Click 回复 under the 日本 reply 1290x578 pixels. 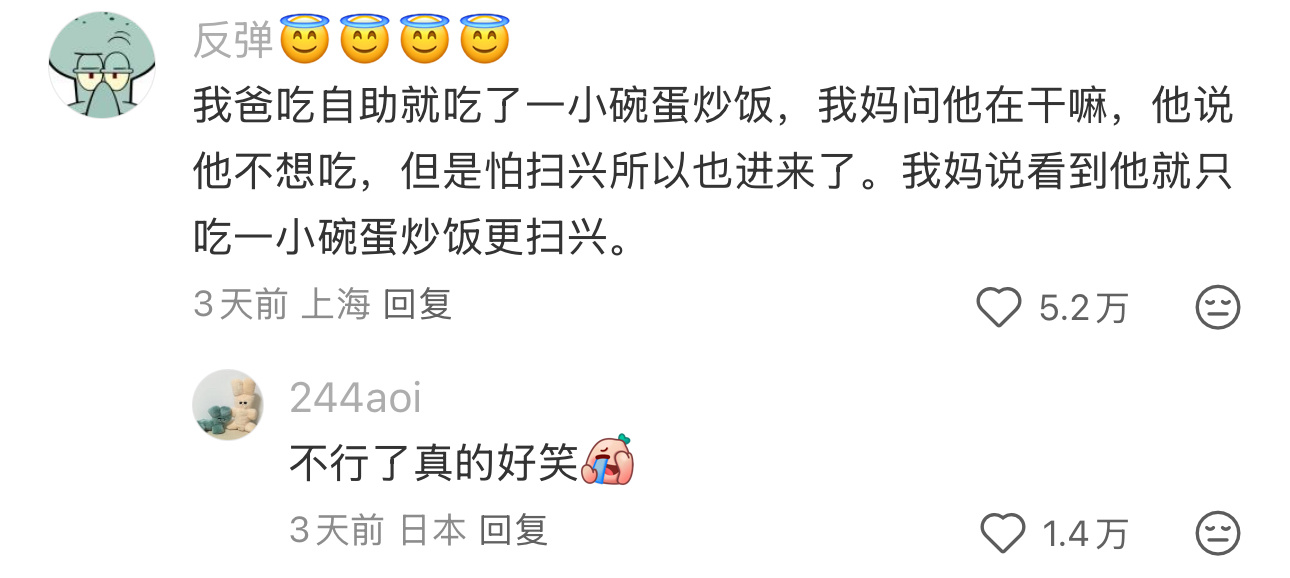514,529
